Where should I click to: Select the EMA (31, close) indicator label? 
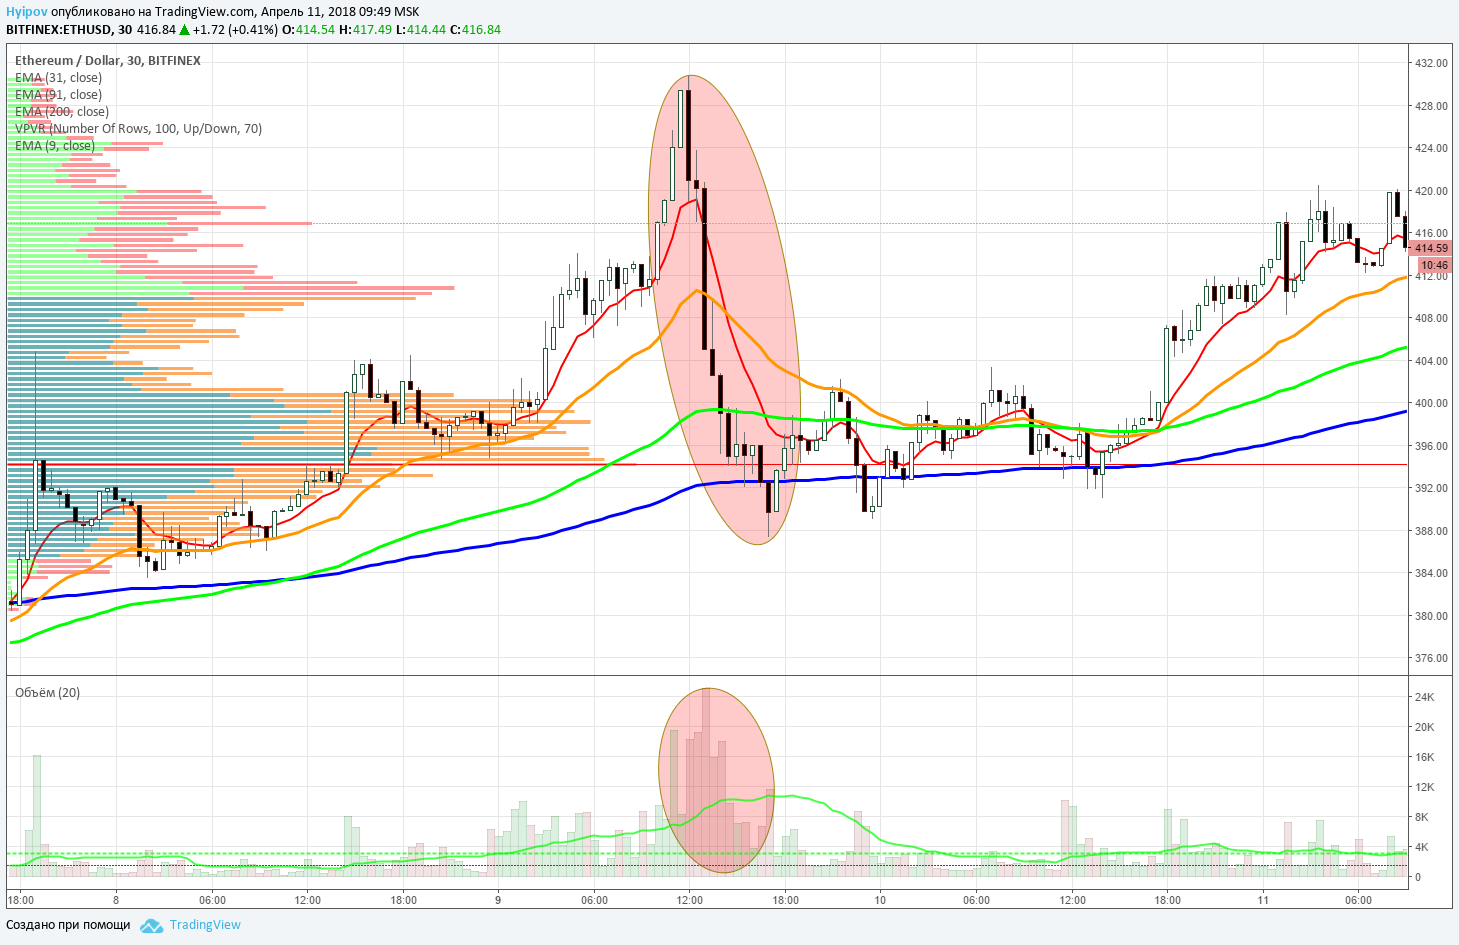tap(58, 78)
